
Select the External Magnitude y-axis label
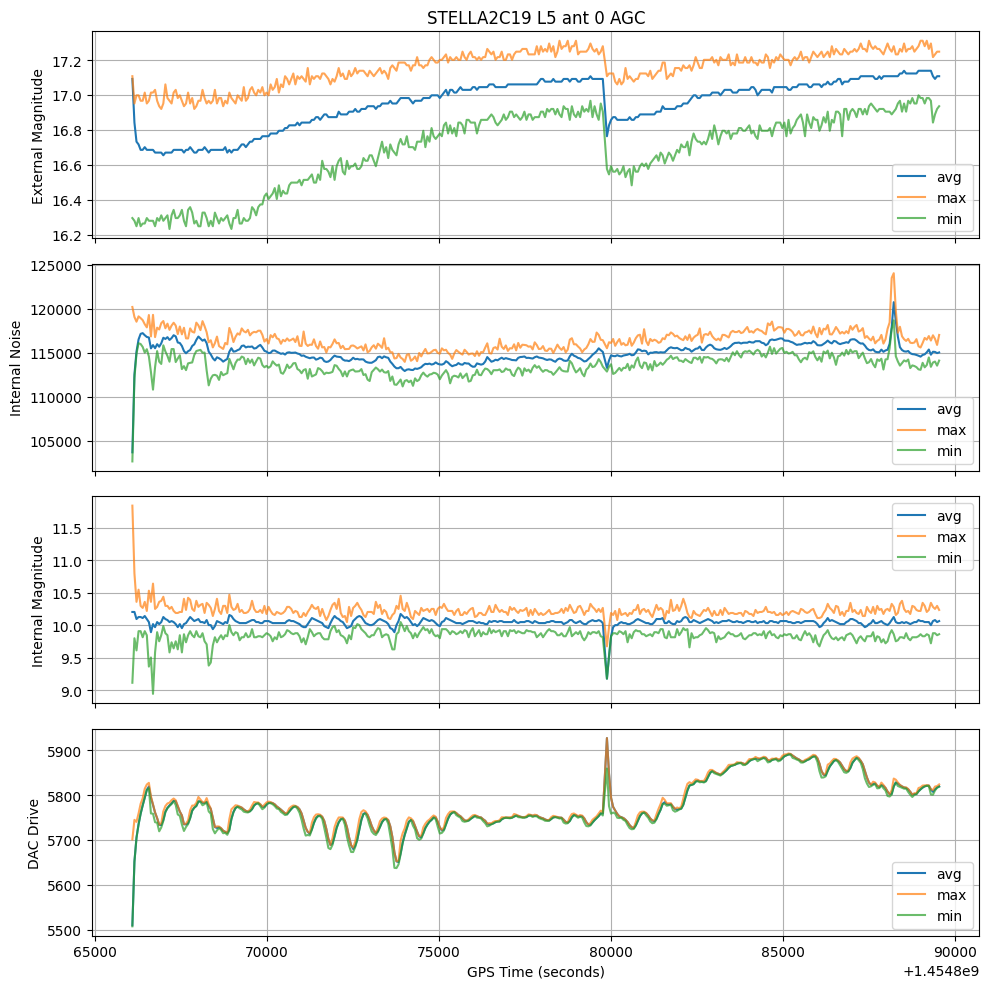(x=39, y=136)
